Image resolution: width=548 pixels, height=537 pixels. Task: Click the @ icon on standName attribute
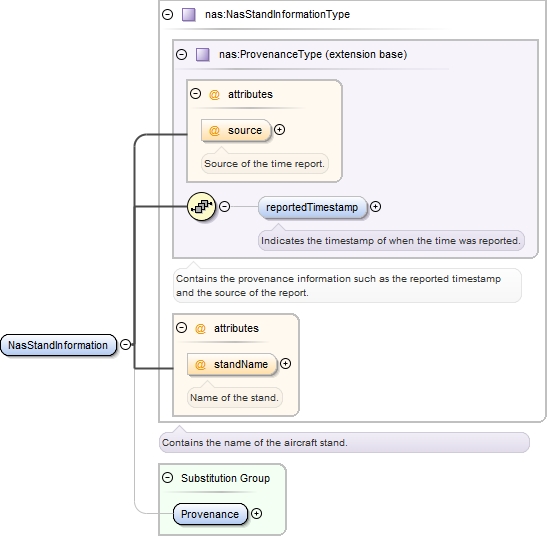(x=200, y=364)
